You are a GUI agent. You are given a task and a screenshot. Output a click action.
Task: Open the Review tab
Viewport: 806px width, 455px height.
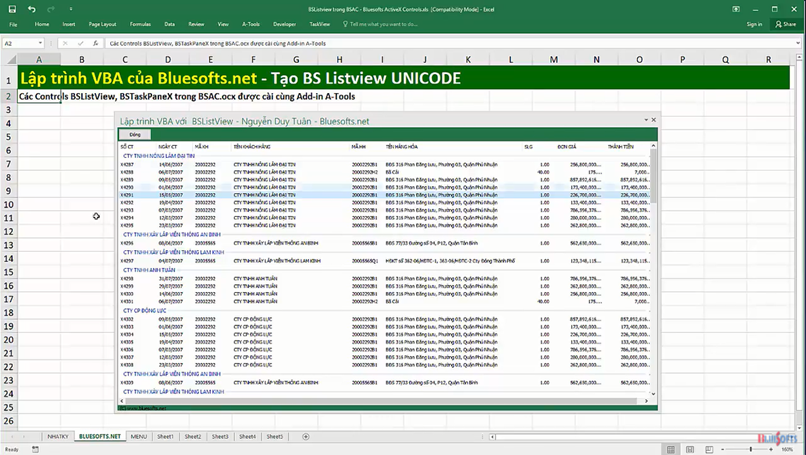pos(196,24)
